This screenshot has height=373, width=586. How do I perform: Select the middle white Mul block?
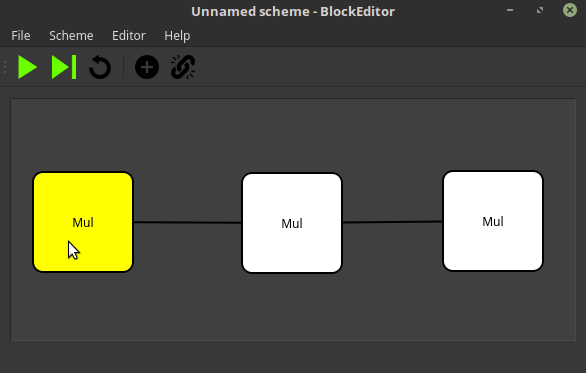292,223
